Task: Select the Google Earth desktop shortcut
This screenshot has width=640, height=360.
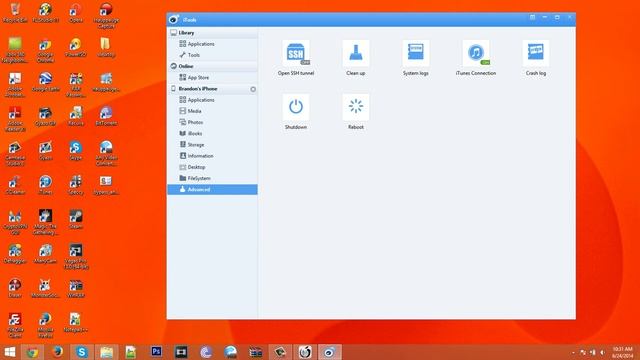Action: click(45, 82)
